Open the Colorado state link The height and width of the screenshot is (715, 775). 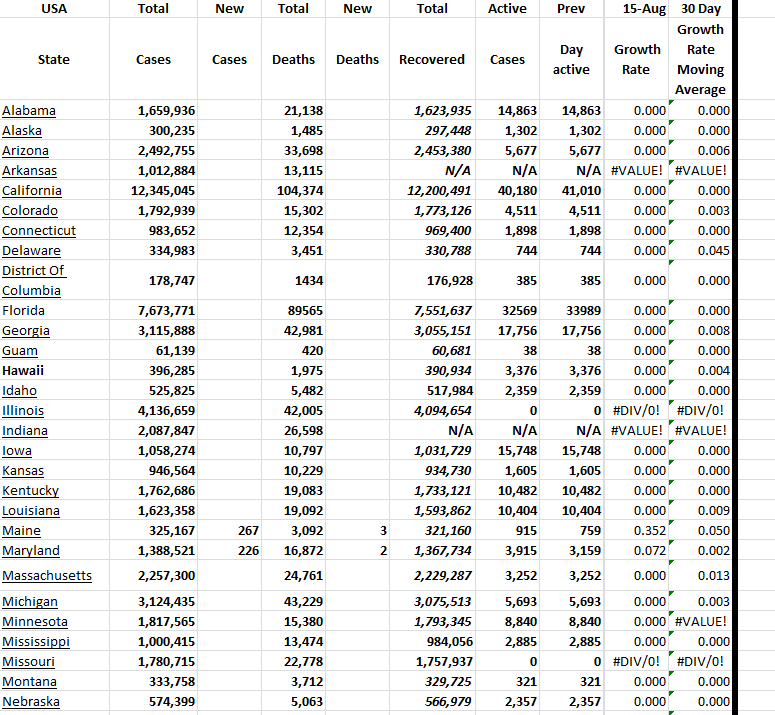30,211
